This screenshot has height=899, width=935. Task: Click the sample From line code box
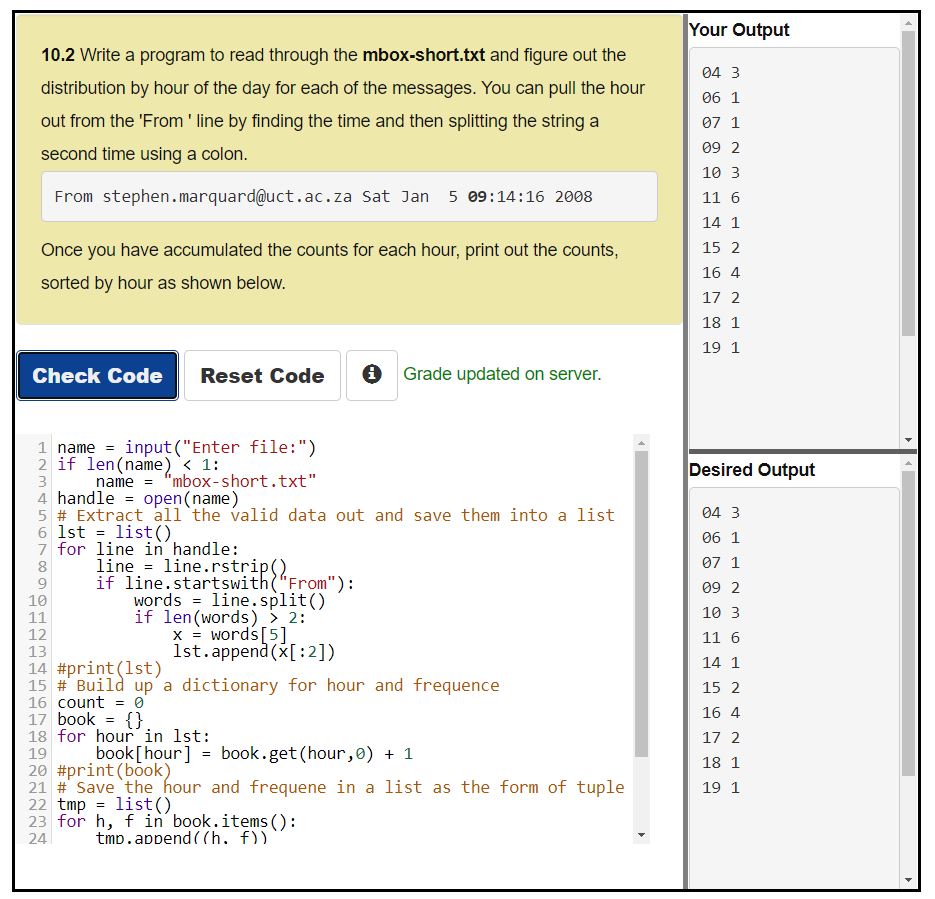[x=349, y=197]
